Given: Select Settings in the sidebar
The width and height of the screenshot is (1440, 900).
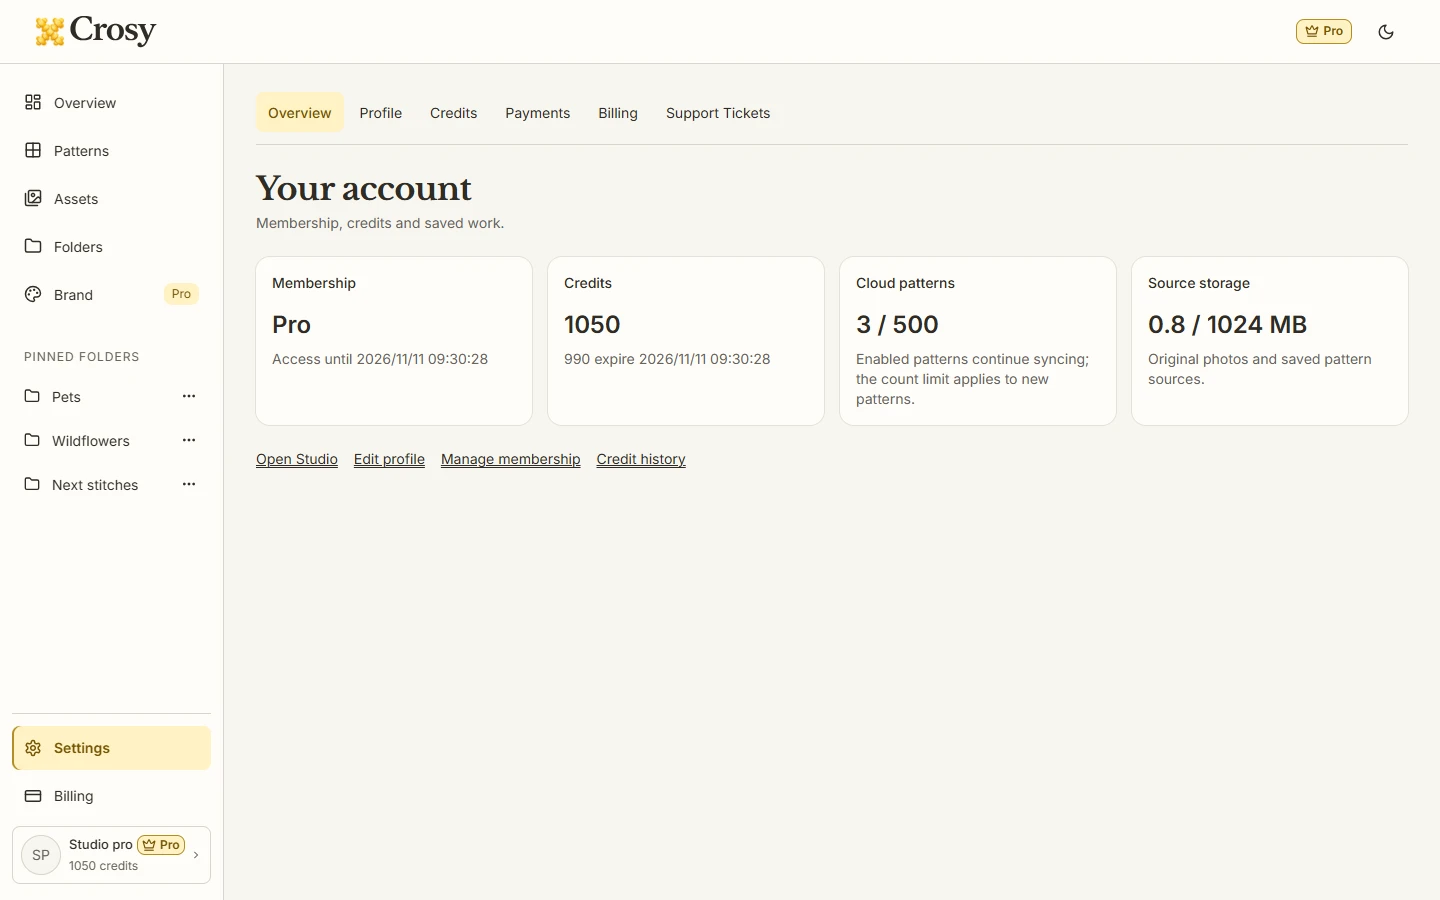Looking at the screenshot, I should (112, 748).
